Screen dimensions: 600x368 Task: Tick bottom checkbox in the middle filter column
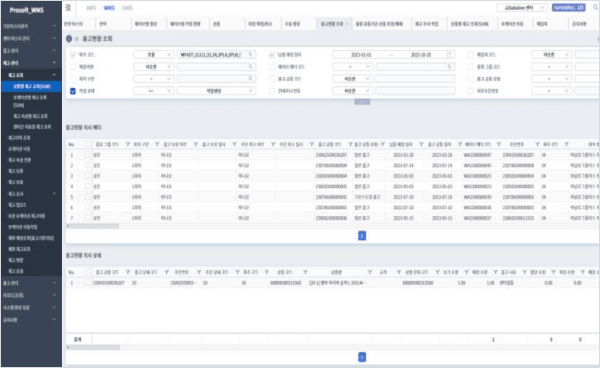pos(271,91)
